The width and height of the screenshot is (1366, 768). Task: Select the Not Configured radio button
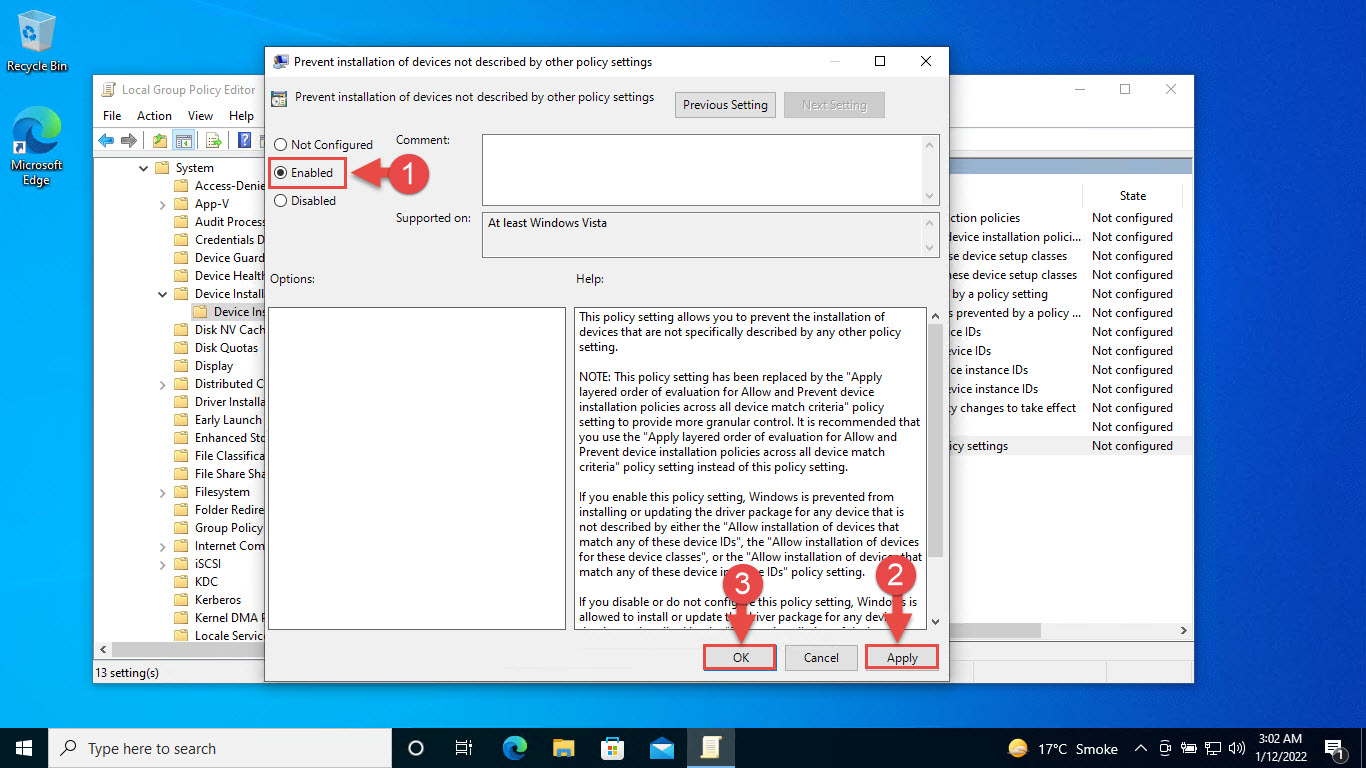281,145
